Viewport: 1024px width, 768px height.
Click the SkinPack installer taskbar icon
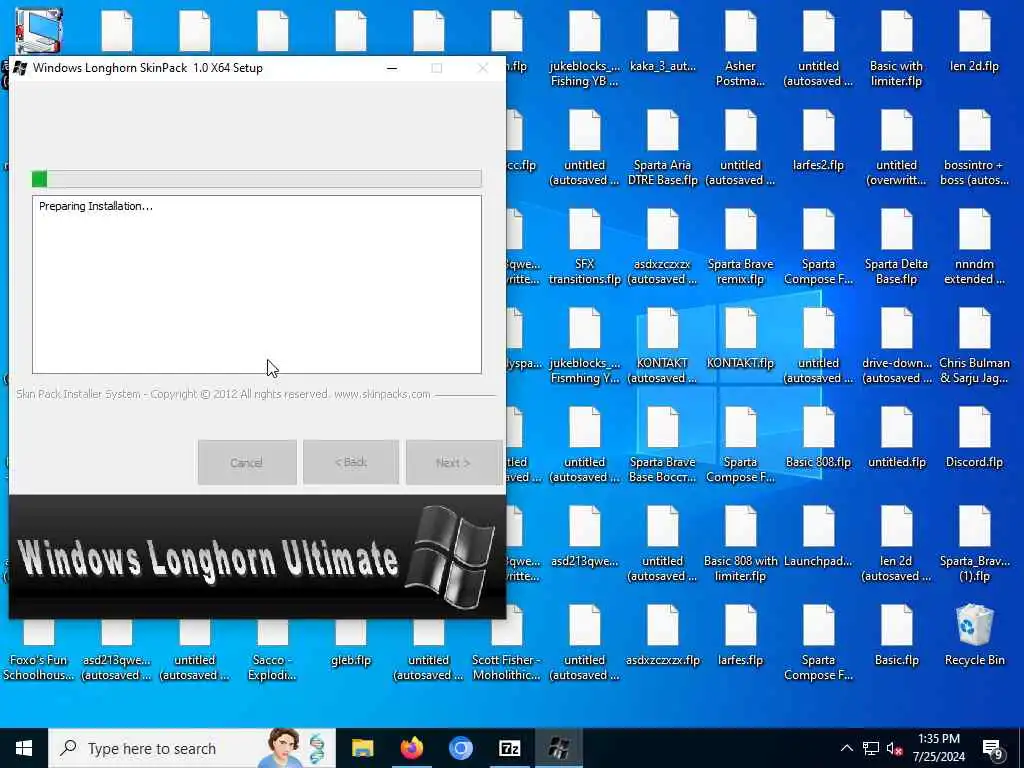[558, 748]
